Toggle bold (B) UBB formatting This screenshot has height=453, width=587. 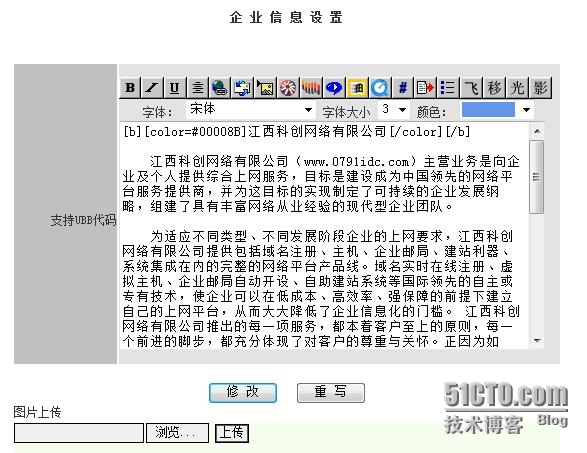point(130,88)
